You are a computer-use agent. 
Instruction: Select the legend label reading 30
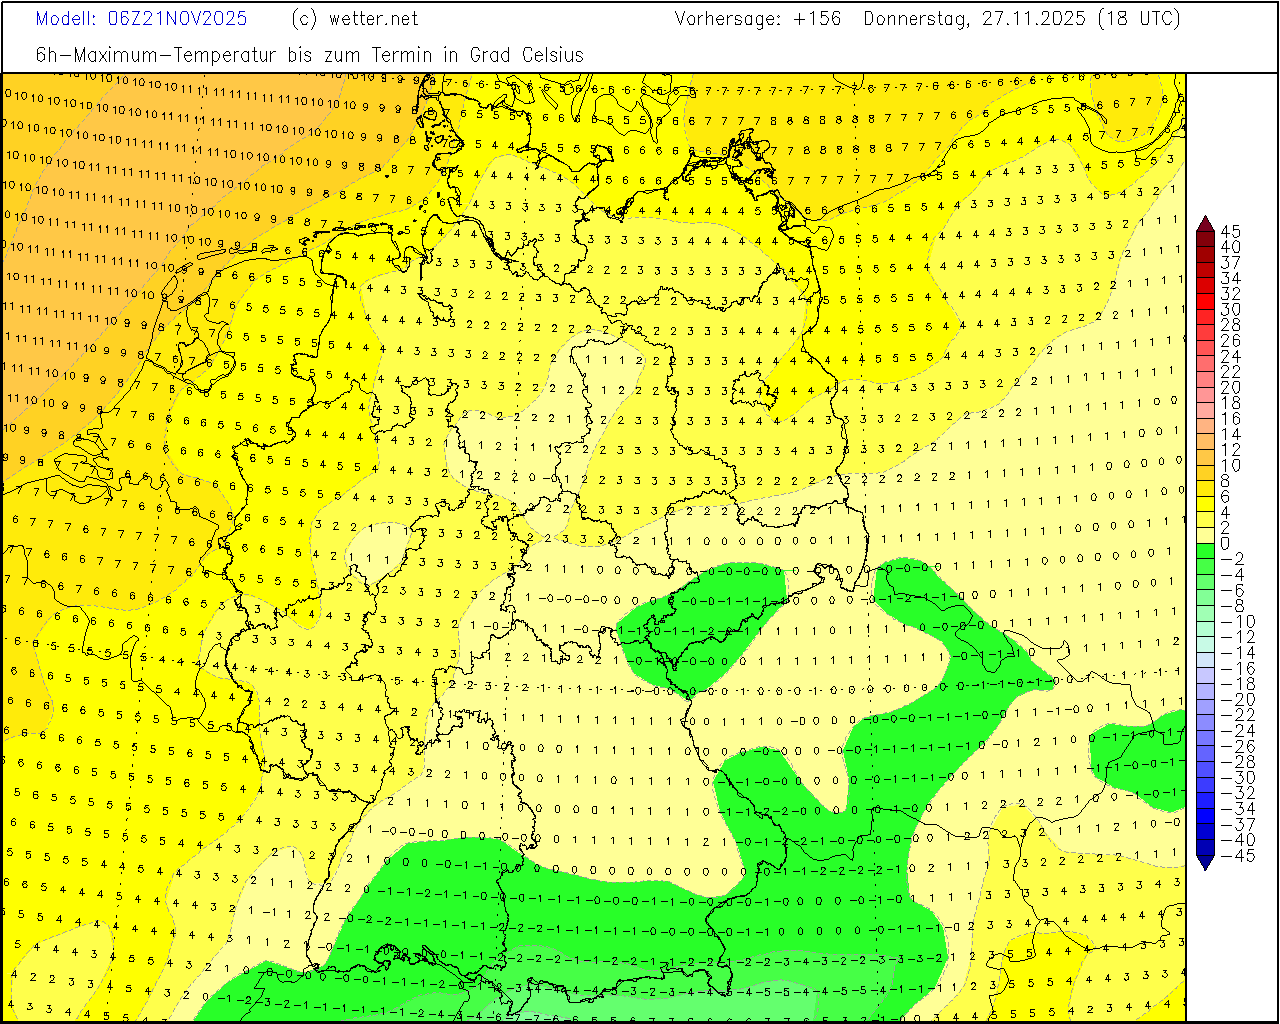coord(1230,310)
